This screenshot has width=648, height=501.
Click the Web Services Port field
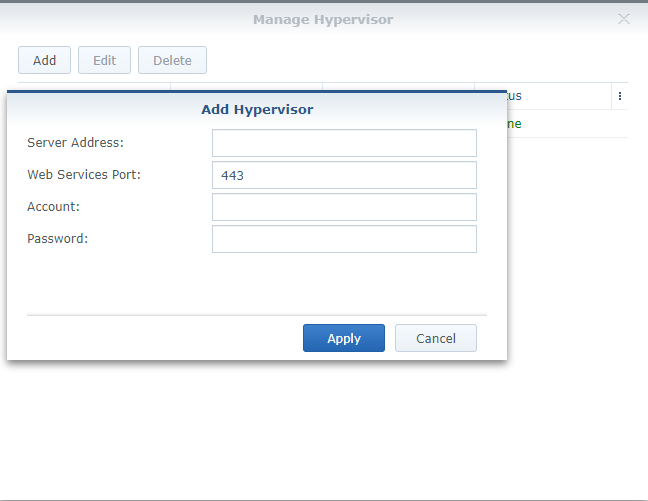coord(344,175)
